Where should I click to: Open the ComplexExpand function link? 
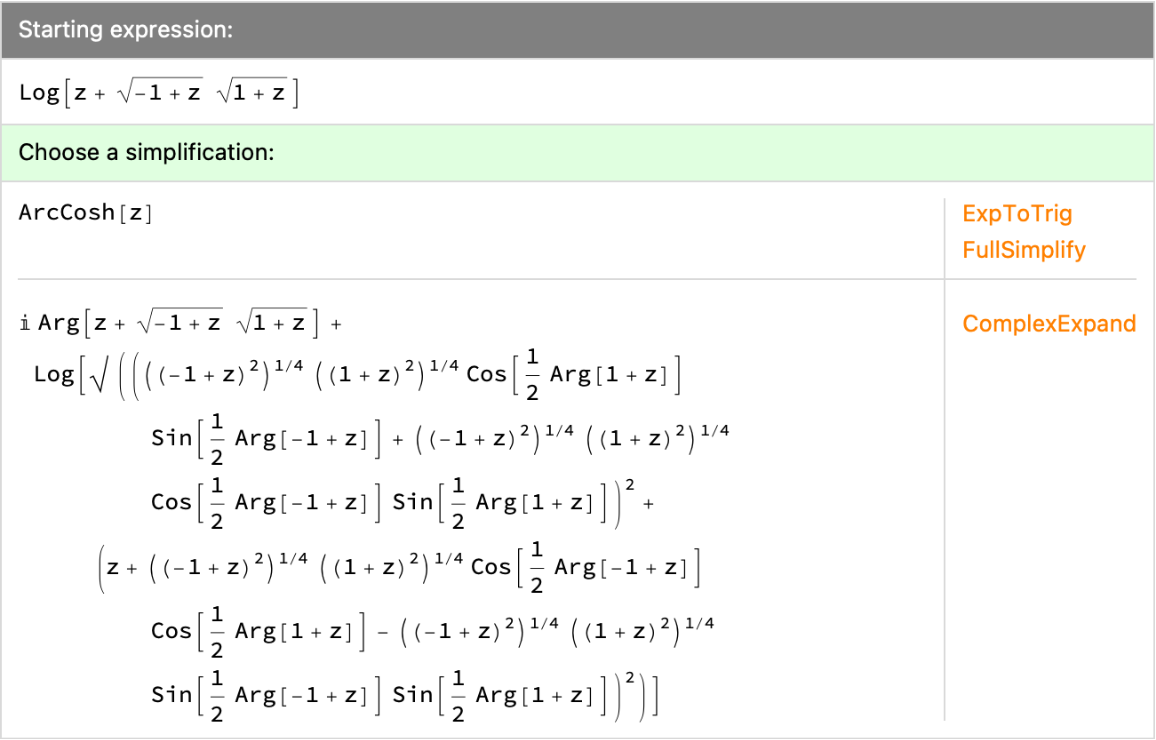pos(1048,324)
